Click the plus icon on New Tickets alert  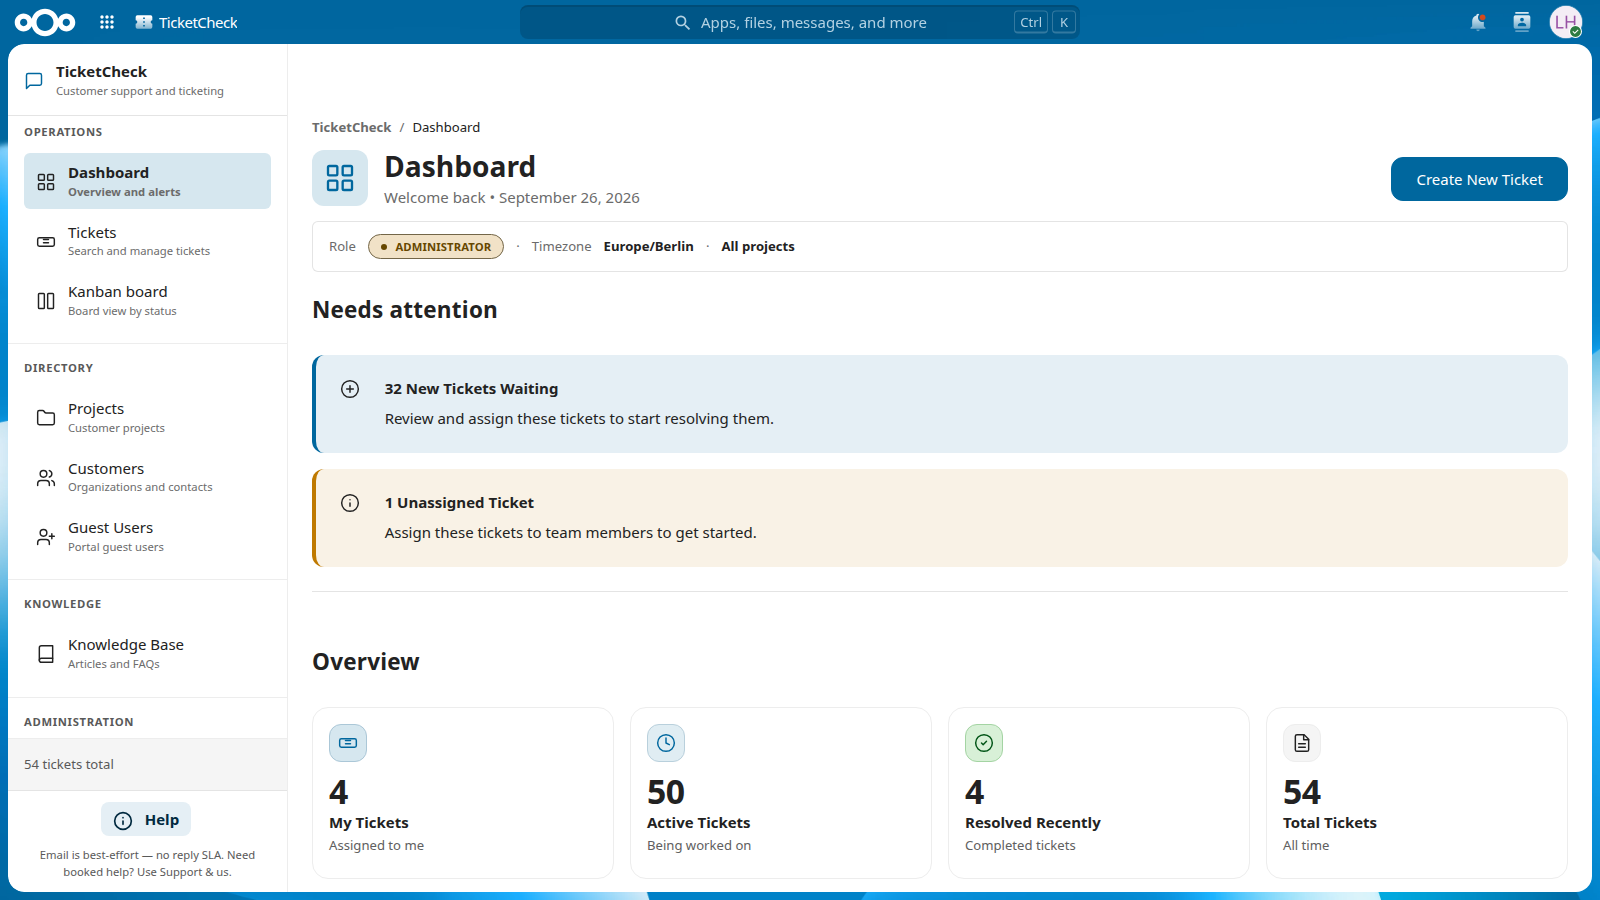click(350, 389)
